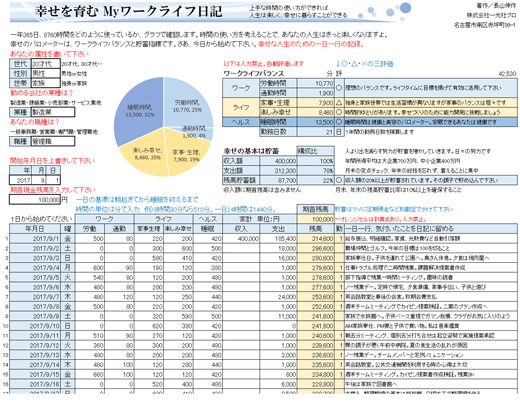Select the 収入額 amount 400,000 in savings table
The image size is (520, 403).
pos(278,161)
